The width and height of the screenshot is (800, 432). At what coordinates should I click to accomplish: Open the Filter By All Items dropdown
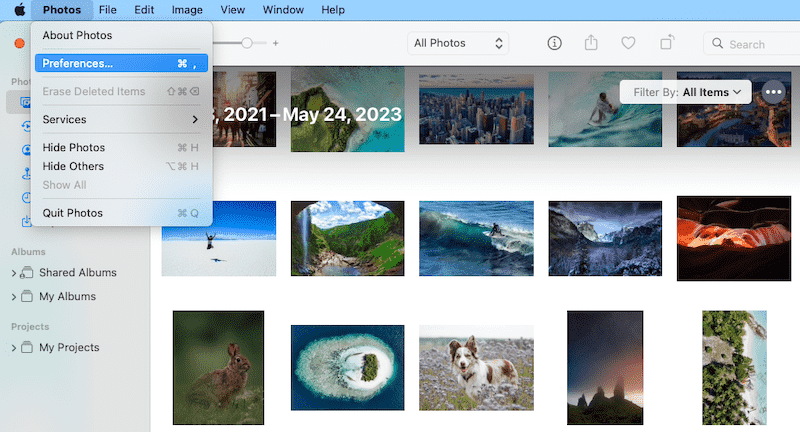pyautogui.click(x=685, y=92)
